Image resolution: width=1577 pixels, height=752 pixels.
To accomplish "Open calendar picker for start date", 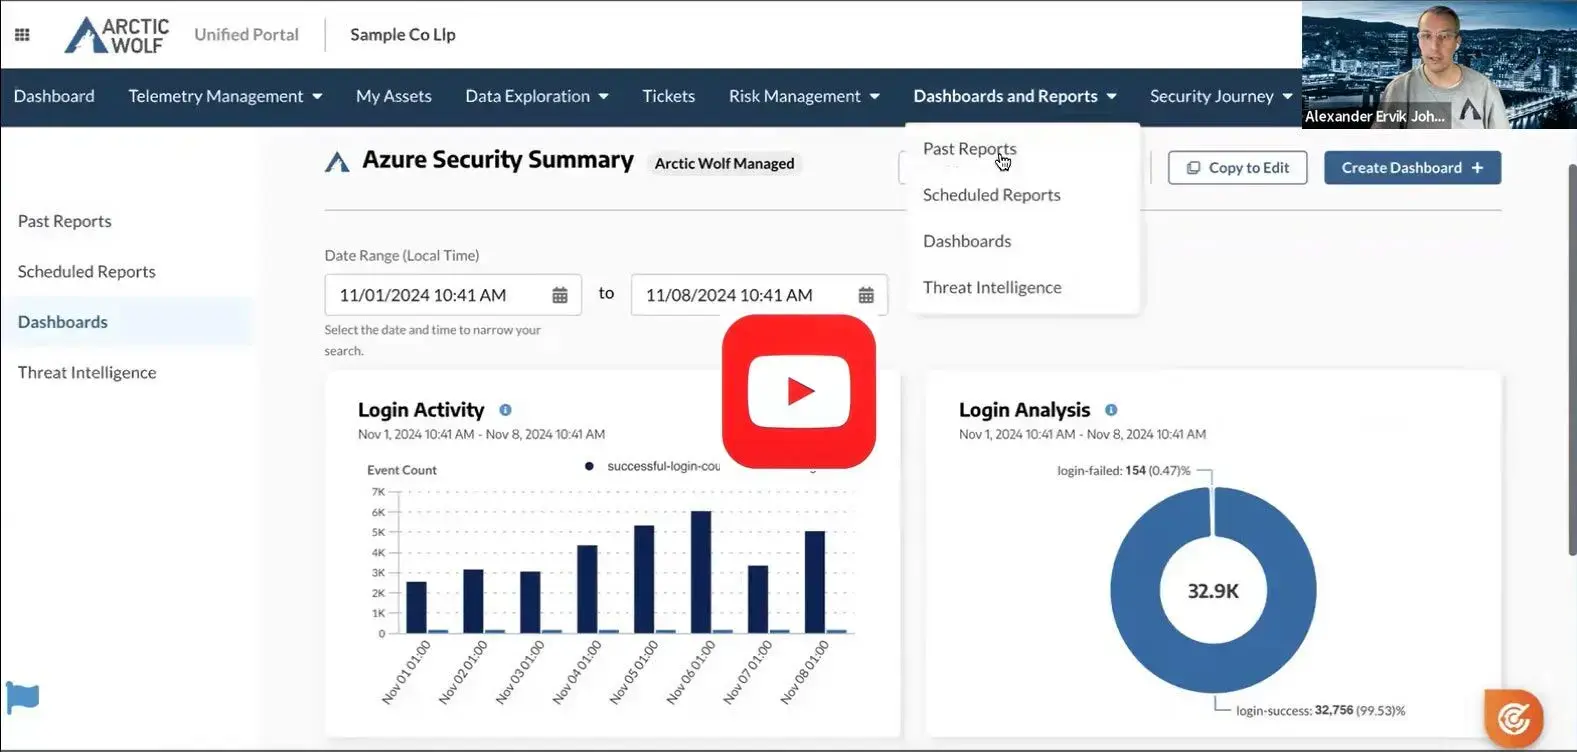I will [560, 295].
